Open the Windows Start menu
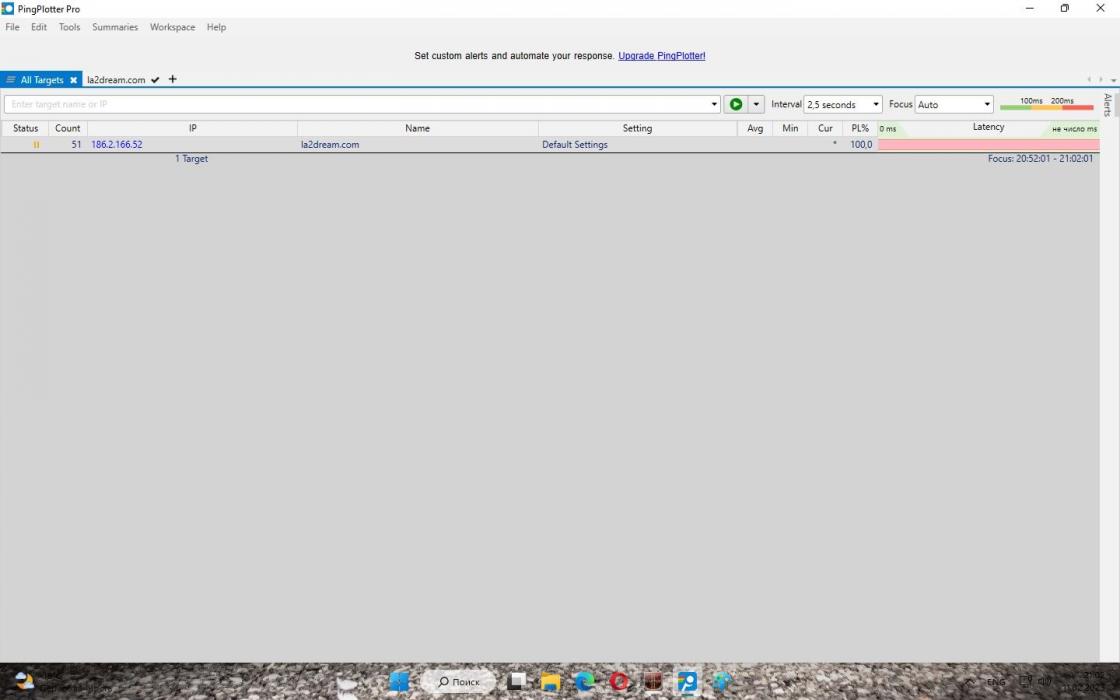This screenshot has width=1120, height=700. (x=399, y=682)
